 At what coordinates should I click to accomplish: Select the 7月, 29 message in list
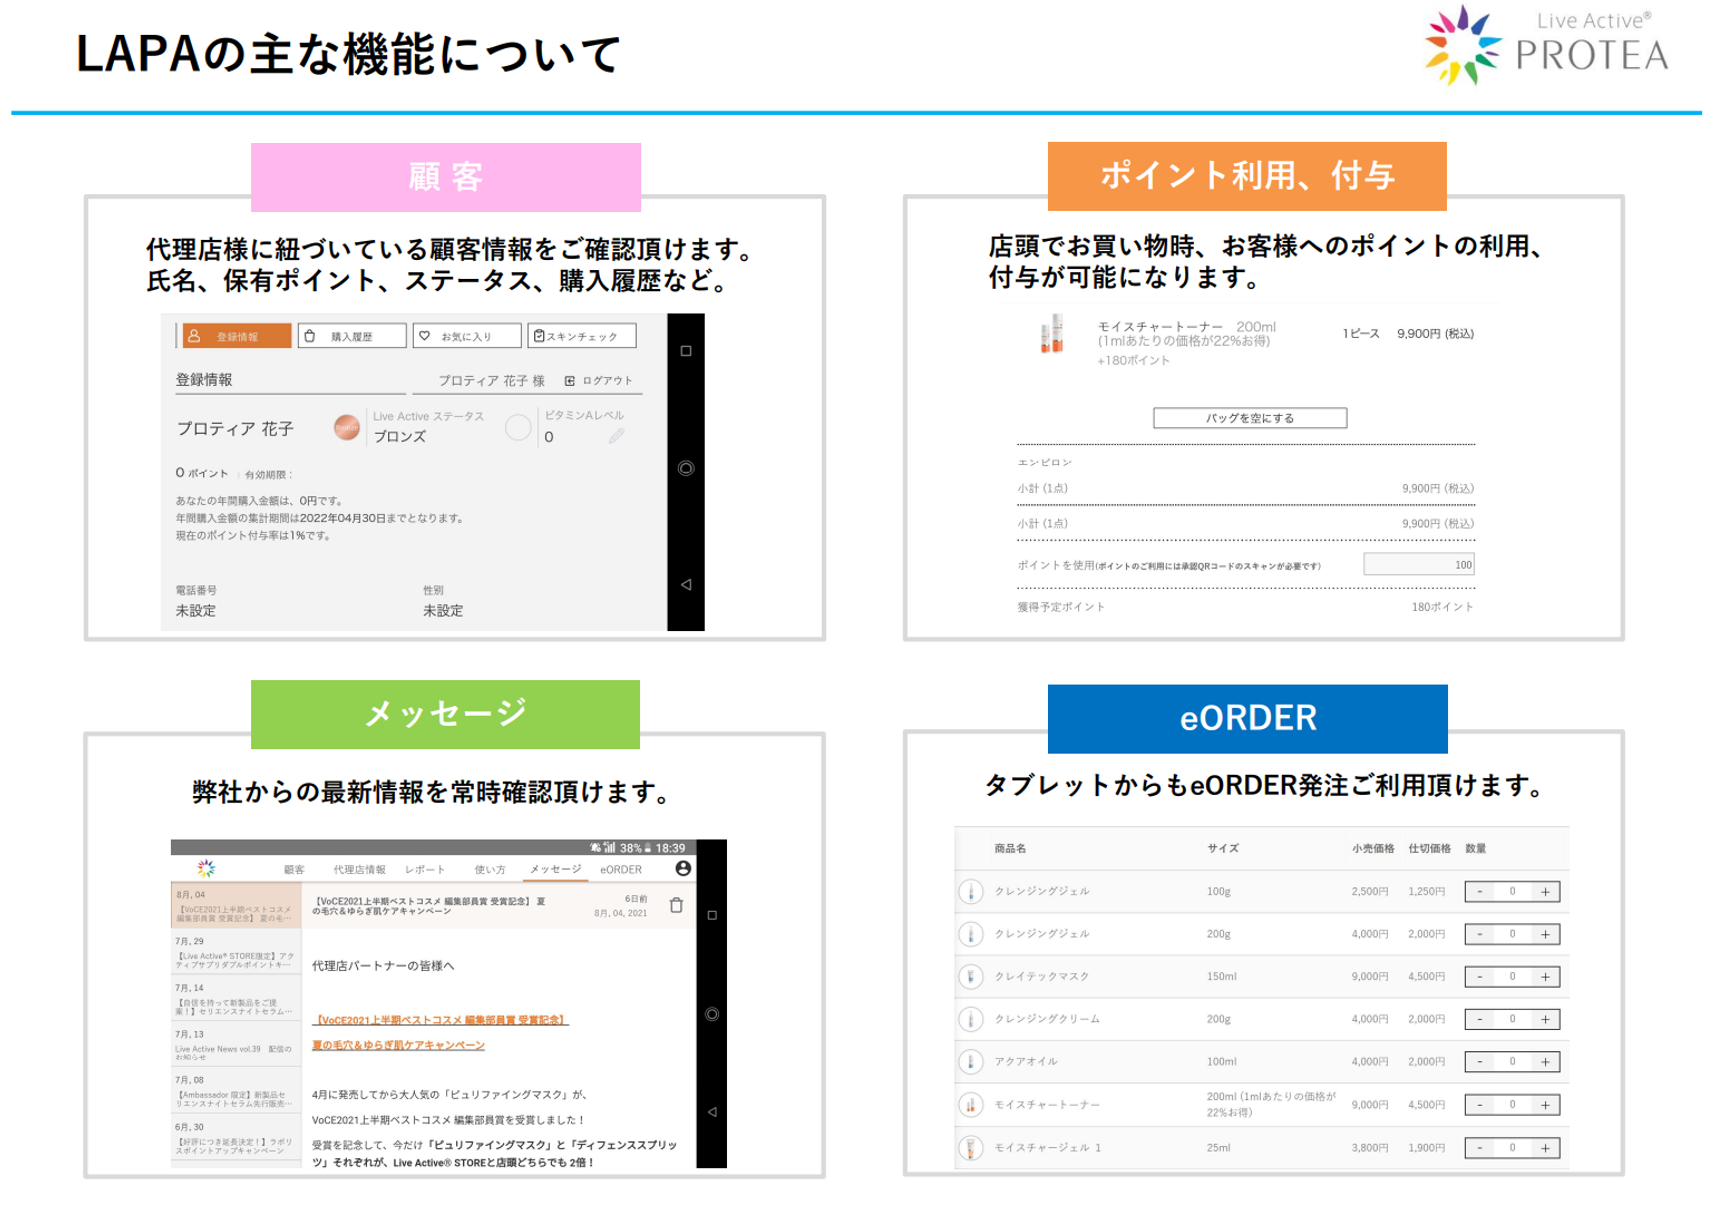click(x=235, y=953)
